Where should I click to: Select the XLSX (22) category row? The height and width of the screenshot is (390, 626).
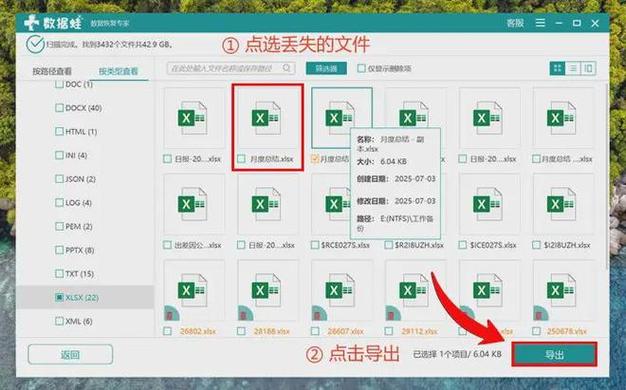[85, 297]
